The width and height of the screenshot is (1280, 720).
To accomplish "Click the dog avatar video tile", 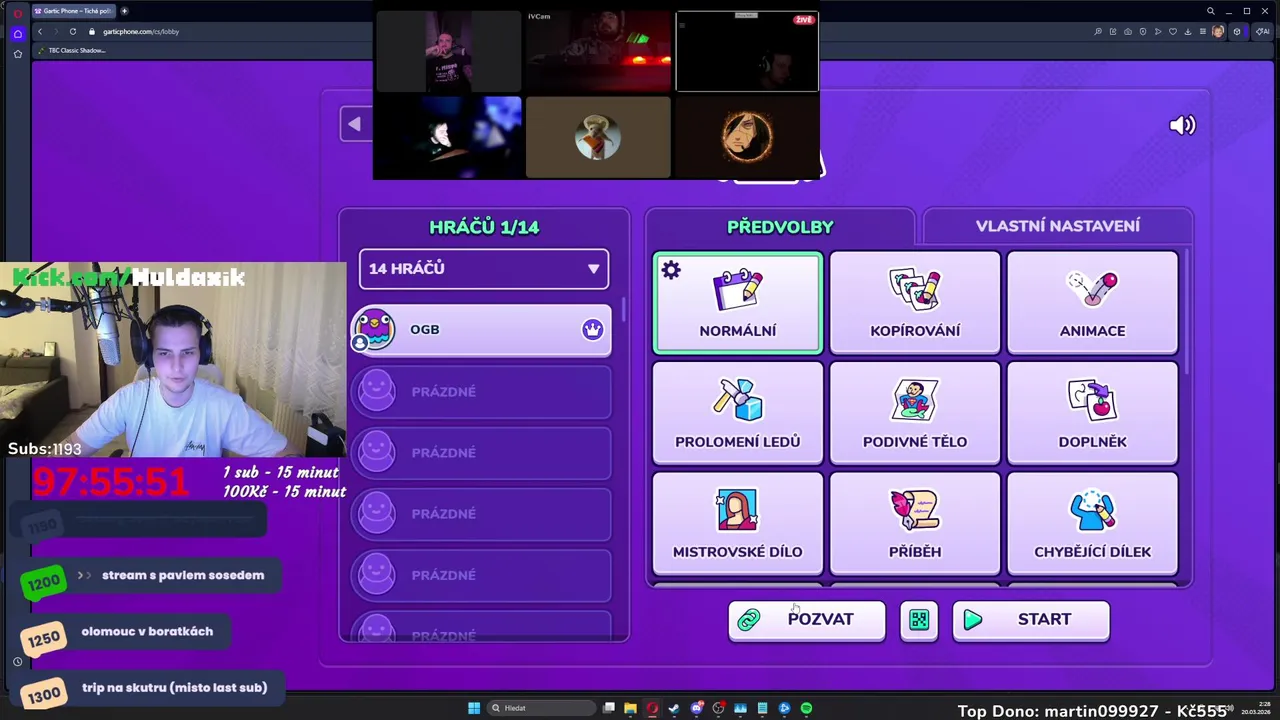I will pos(598,137).
